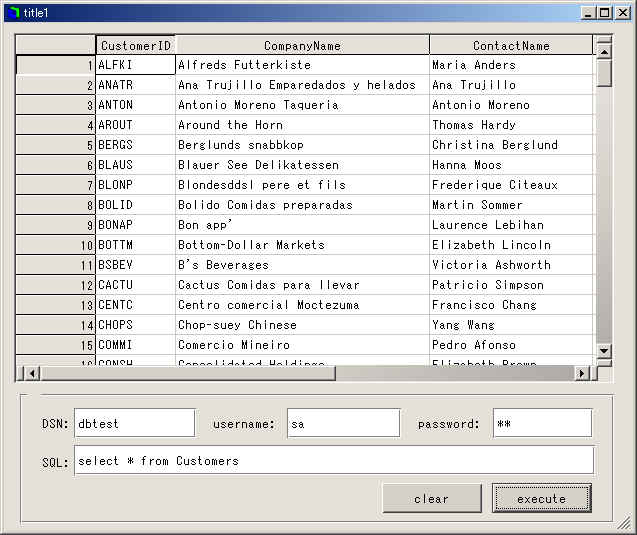Viewport: 637px width, 535px height.
Task: Click the vertical scrollbar down arrow
Action: pos(603,351)
